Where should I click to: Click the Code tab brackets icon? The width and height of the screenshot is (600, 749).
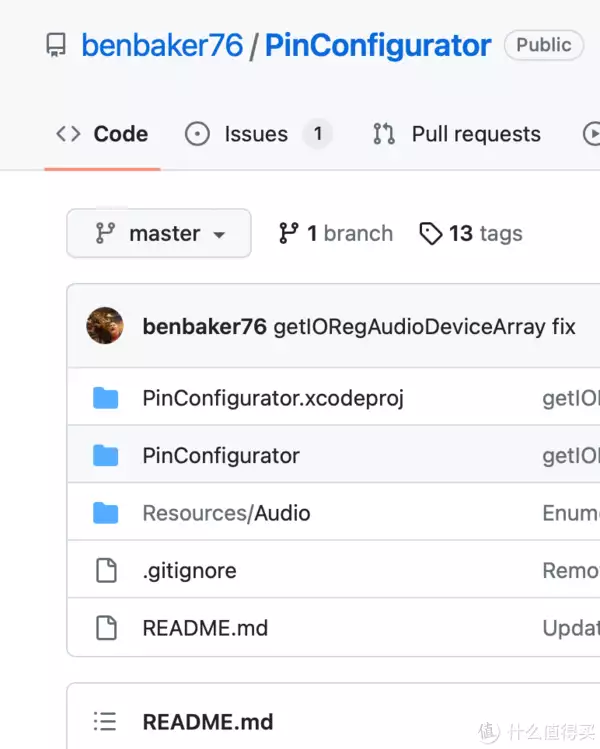[x=68, y=134]
